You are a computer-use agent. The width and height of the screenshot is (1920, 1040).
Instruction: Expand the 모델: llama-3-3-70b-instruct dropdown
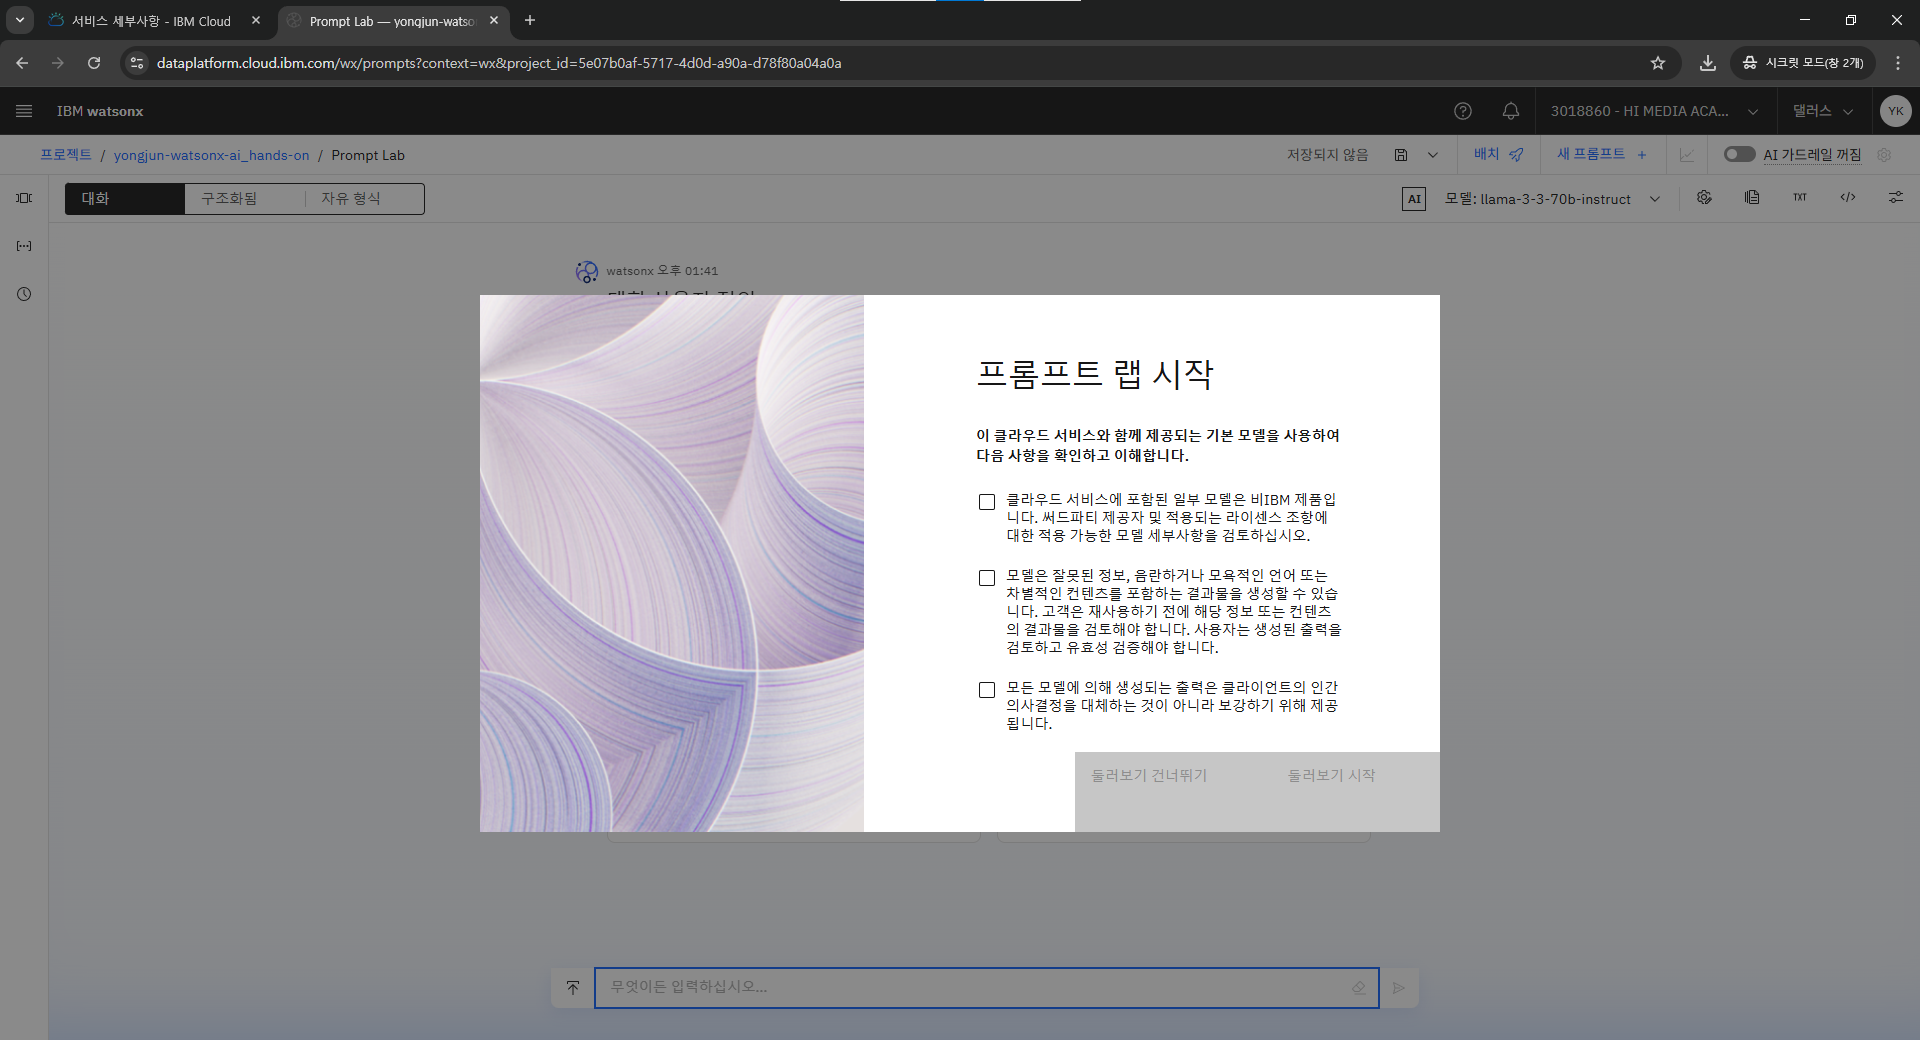pos(1553,199)
